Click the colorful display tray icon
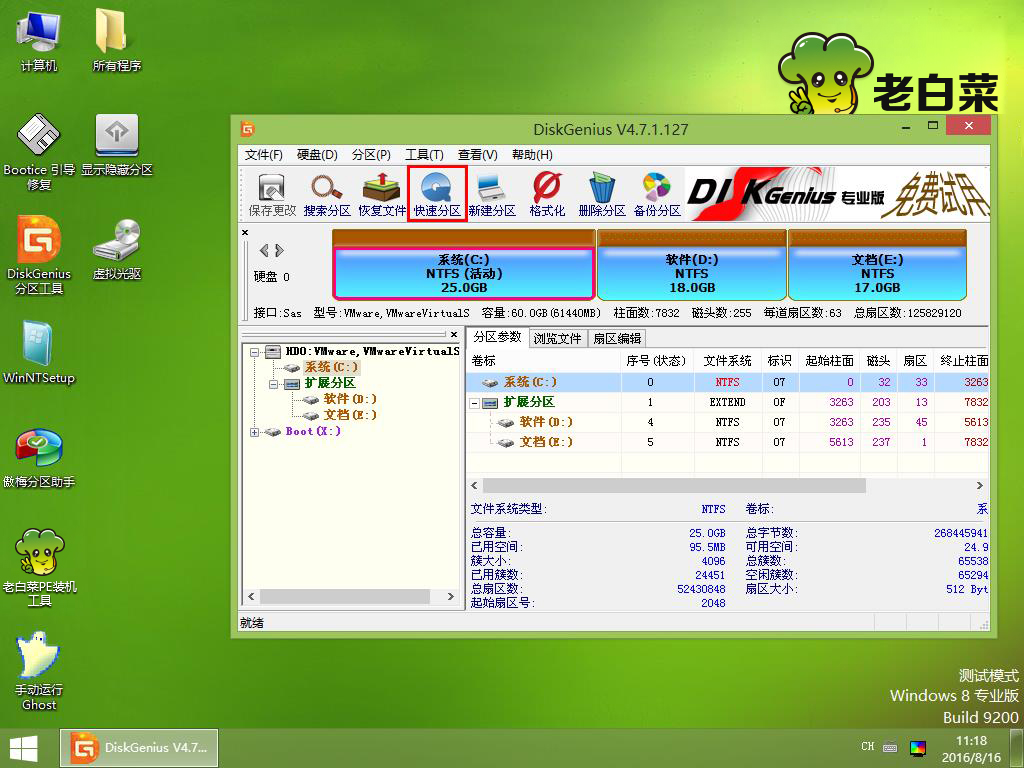The width and height of the screenshot is (1024, 768). point(918,748)
